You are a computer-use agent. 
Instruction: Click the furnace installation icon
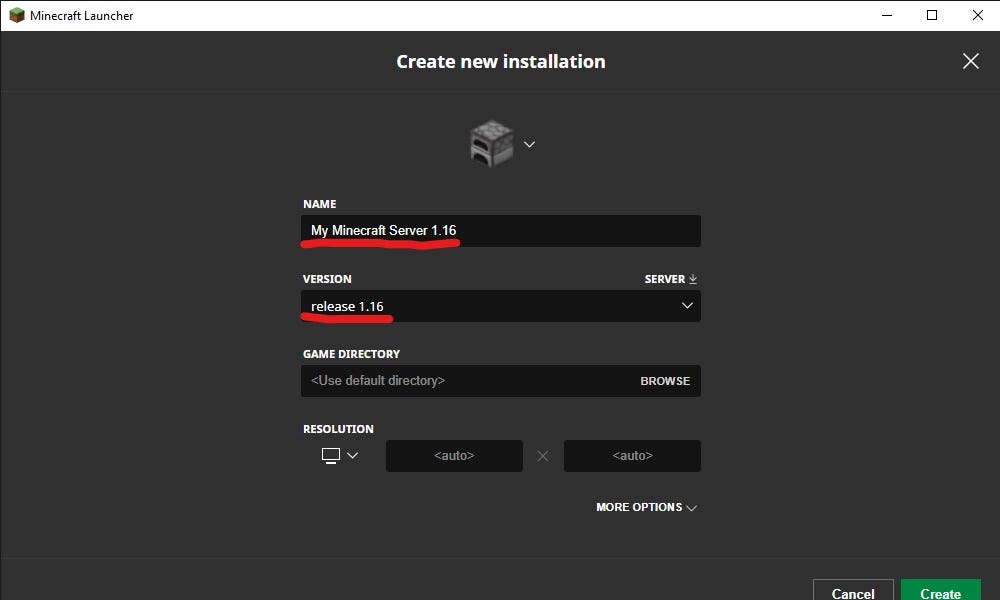tap(491, 143)
